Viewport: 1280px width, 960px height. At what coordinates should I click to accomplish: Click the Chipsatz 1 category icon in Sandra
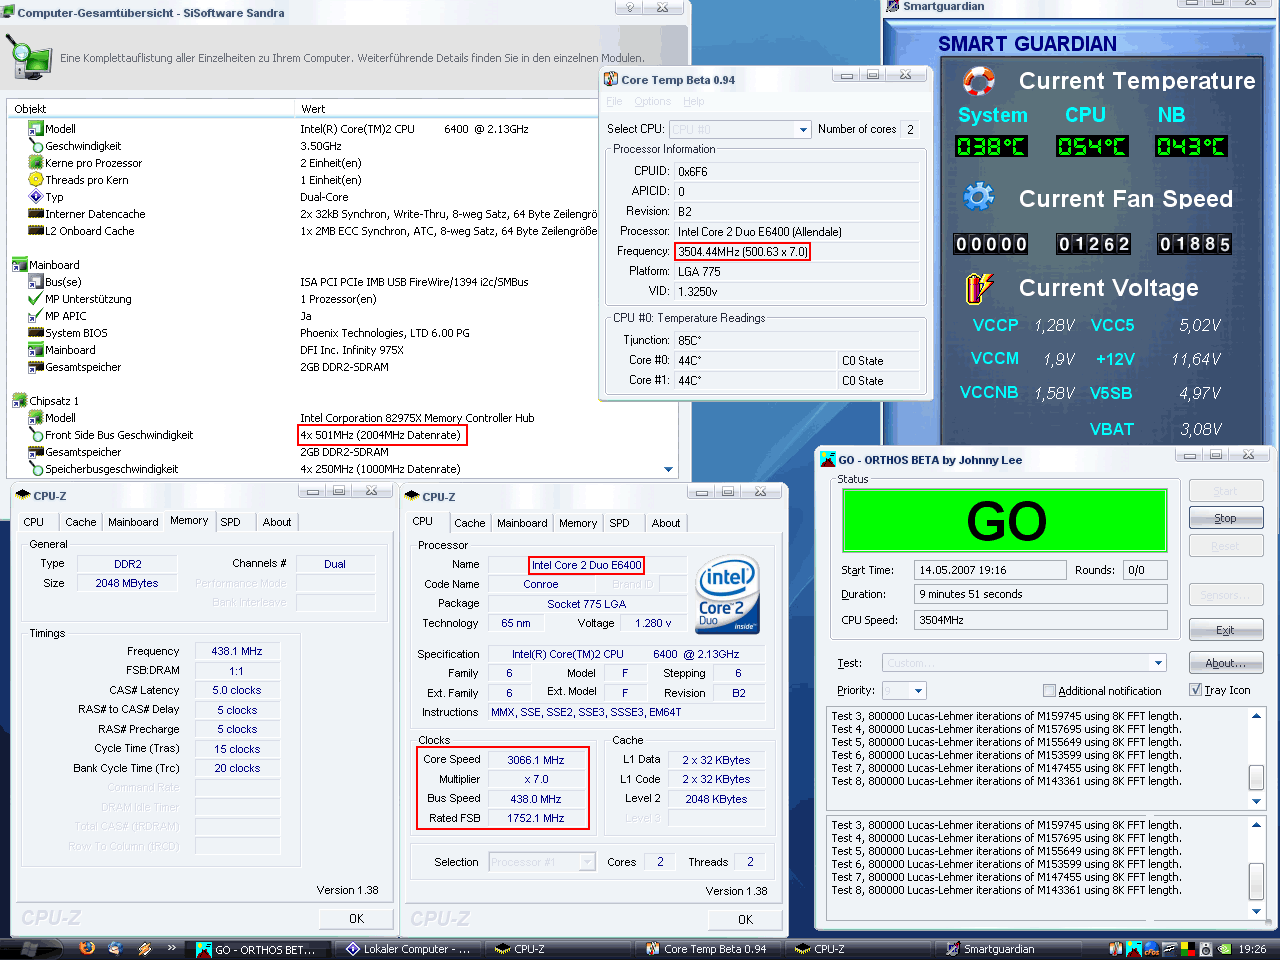[x=19, y=401]
